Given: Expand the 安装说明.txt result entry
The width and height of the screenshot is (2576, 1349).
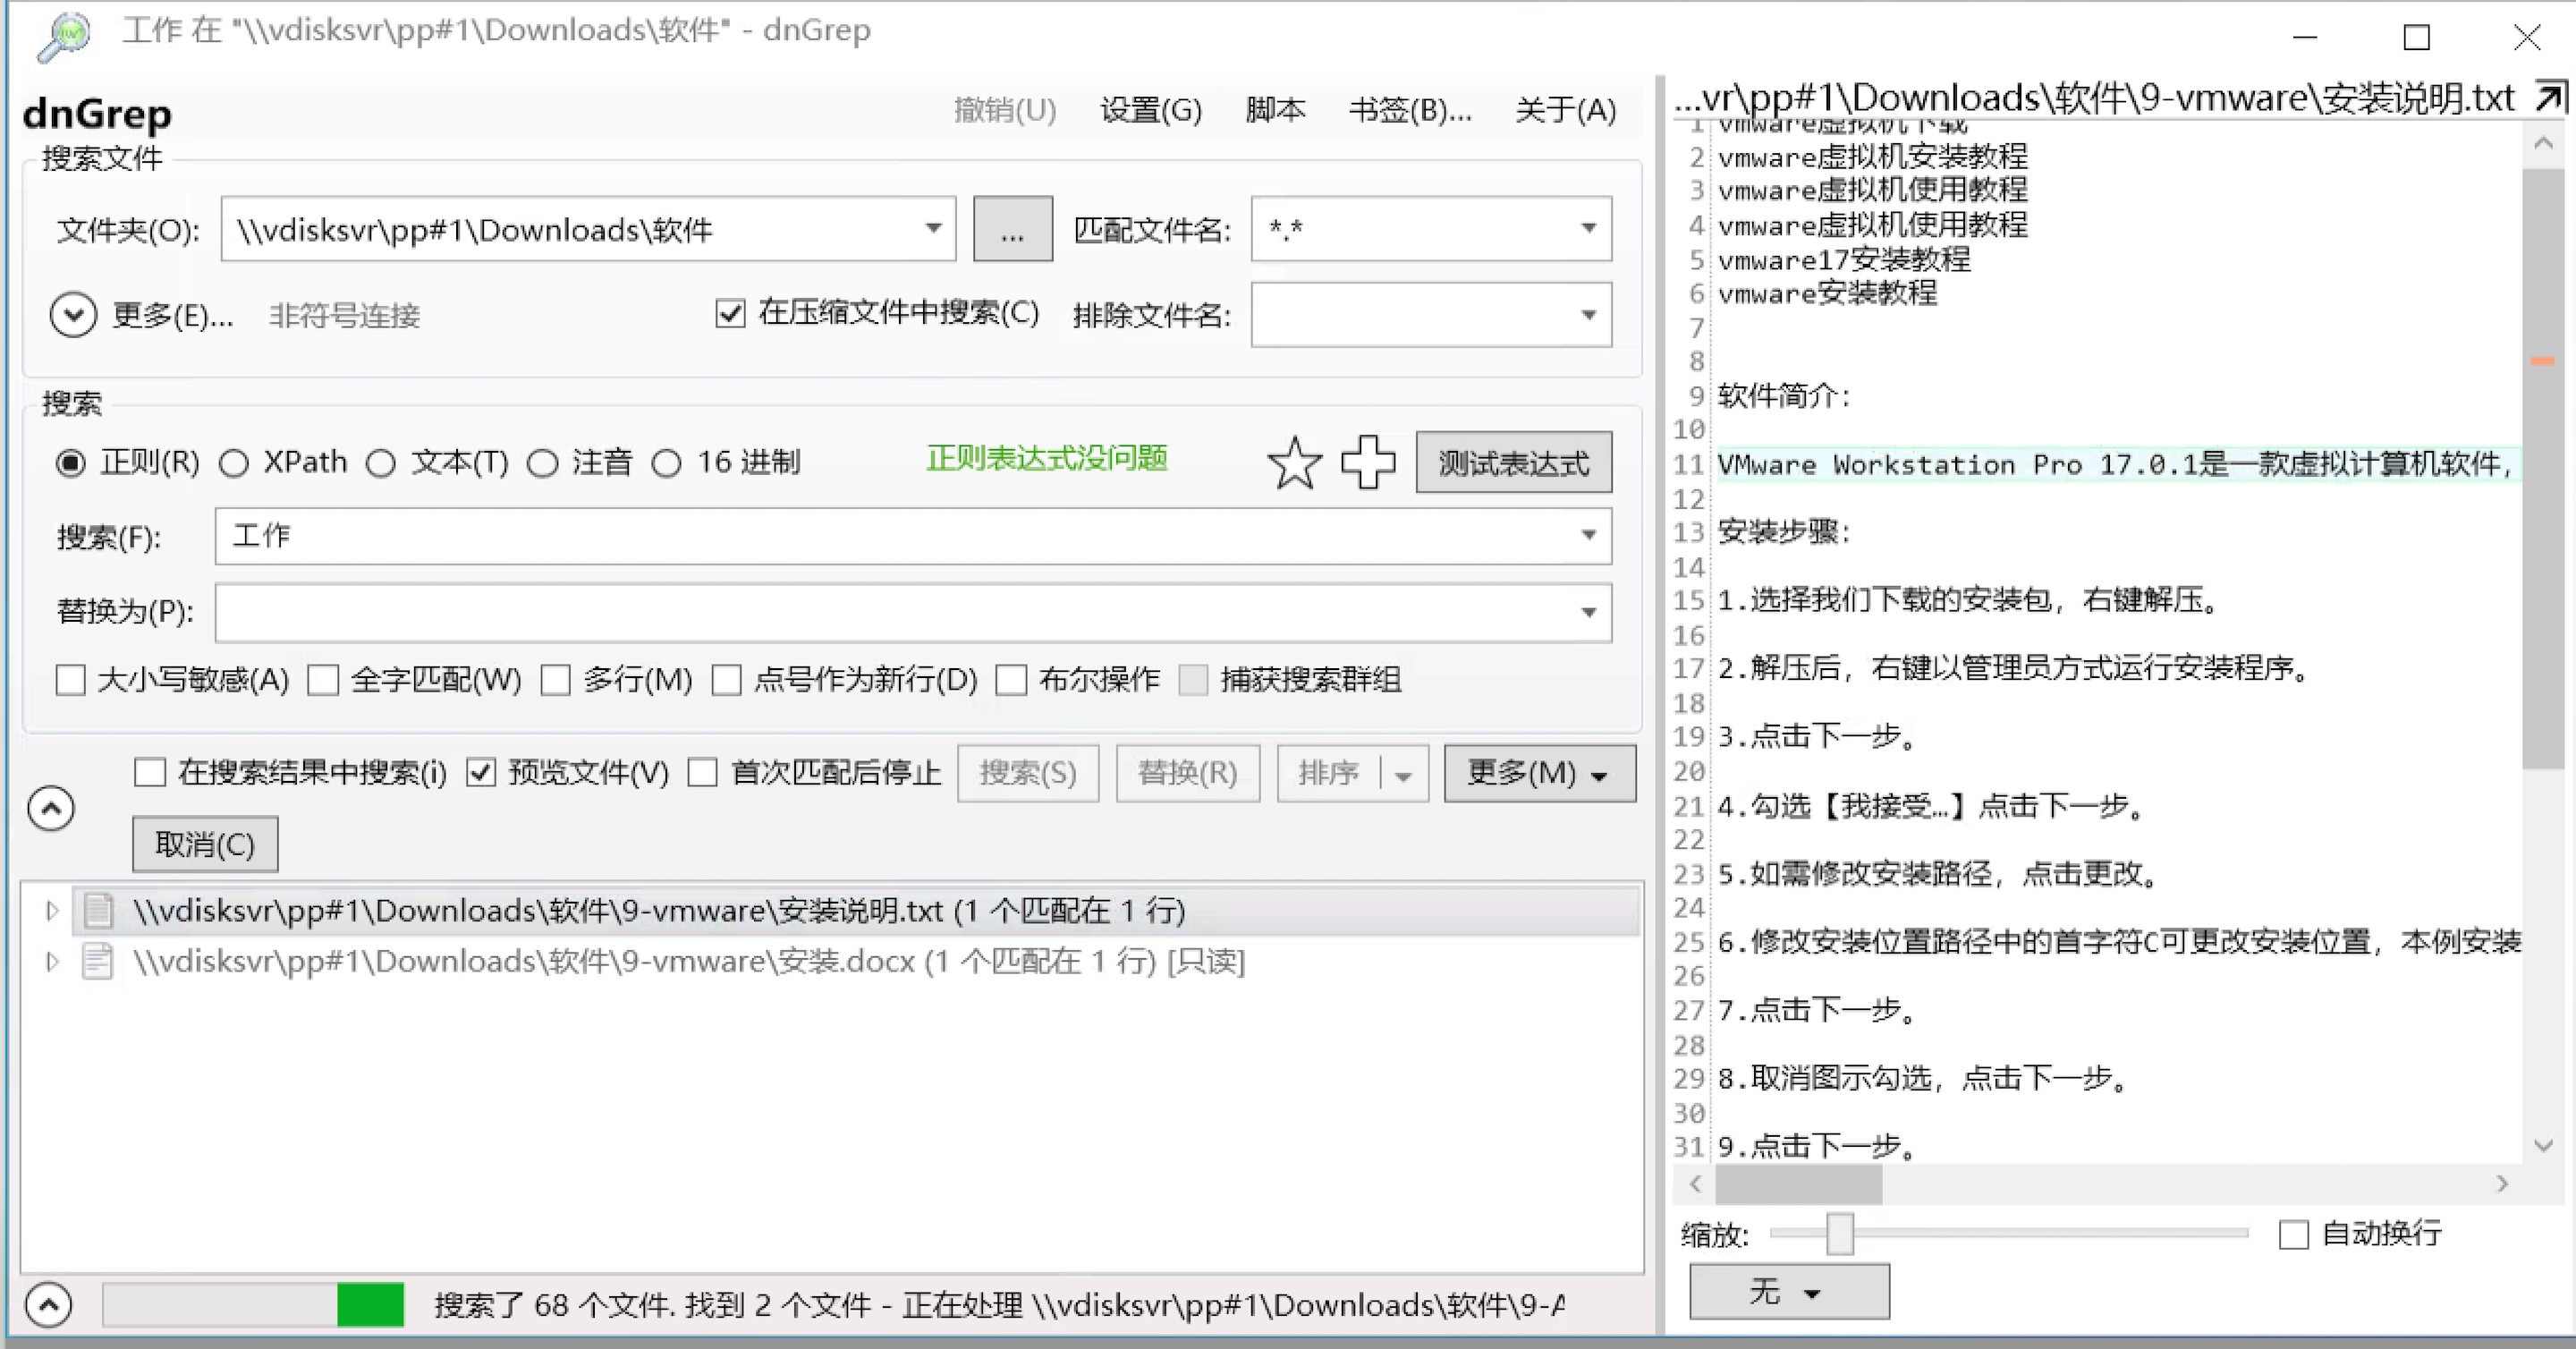Looking at the screenshot, I should [x=50, y=910].
